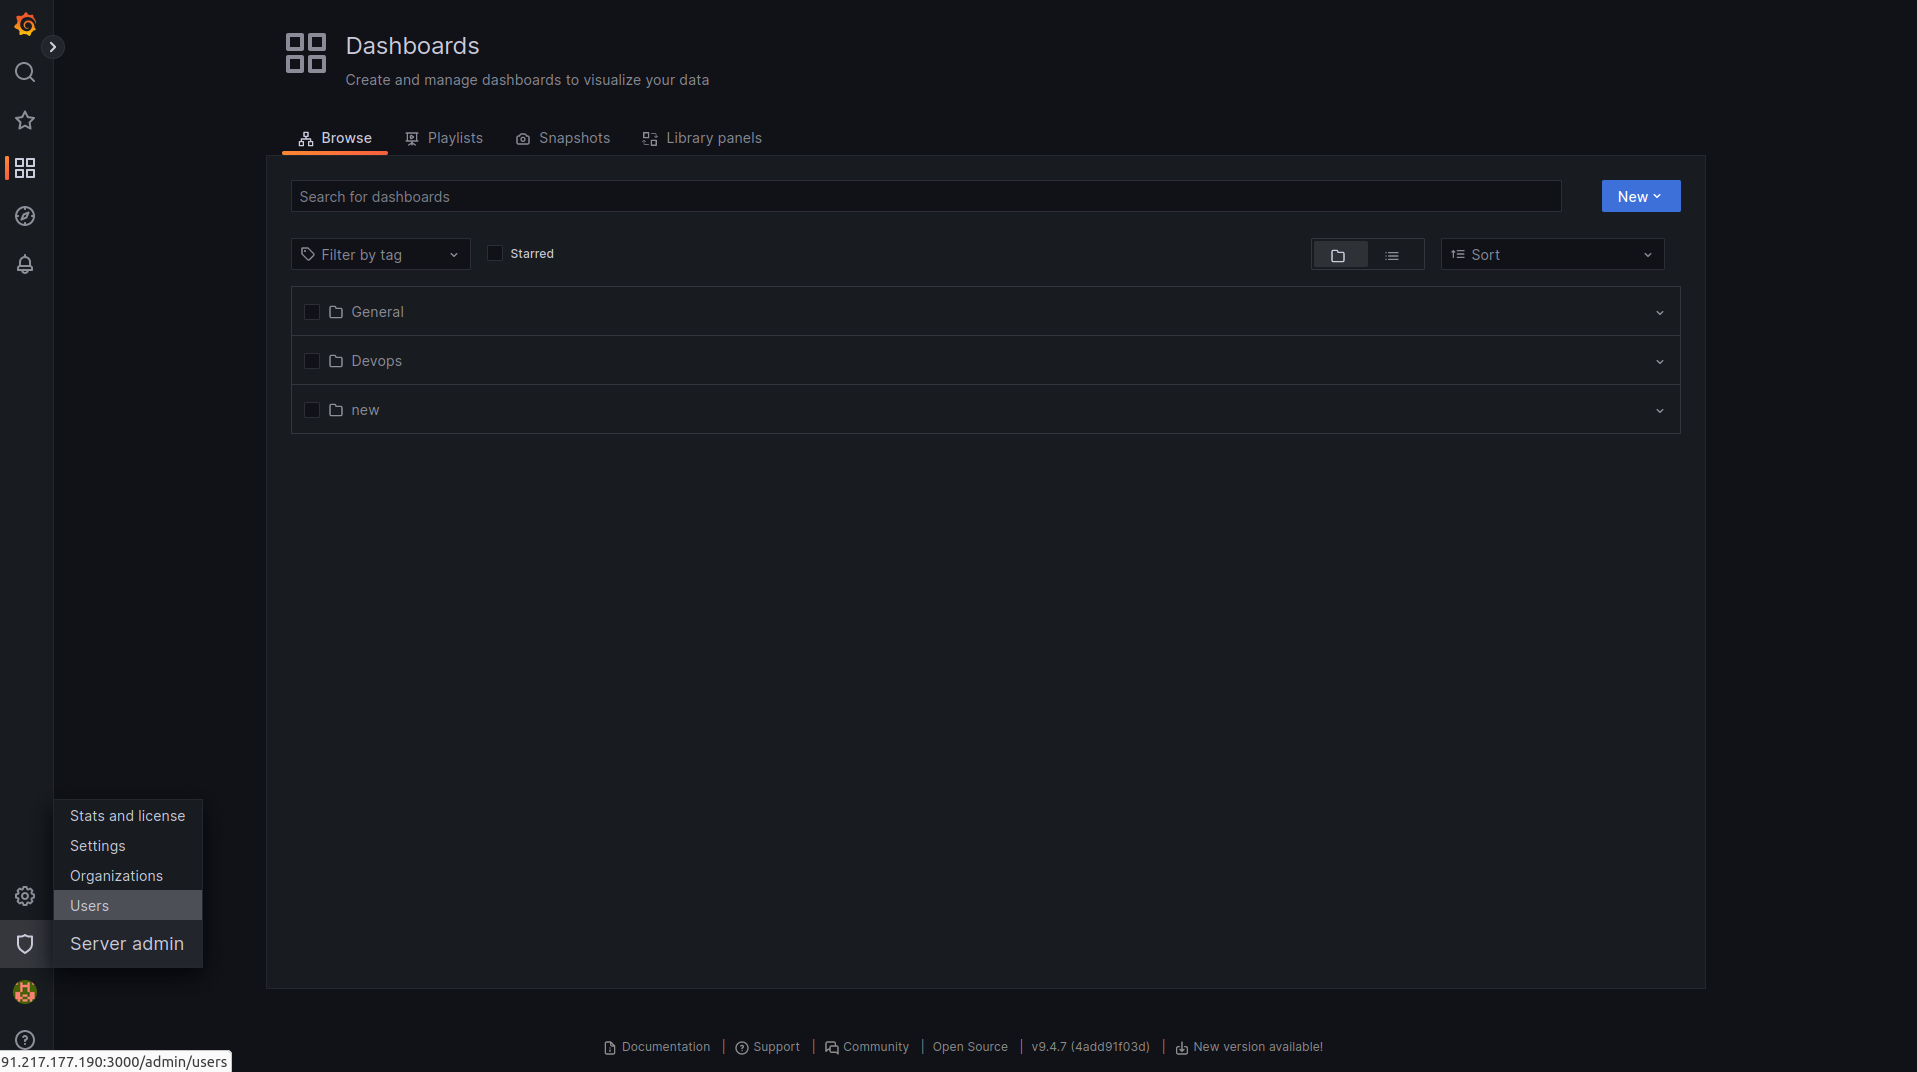Click the General folder icon

(336, 312)
